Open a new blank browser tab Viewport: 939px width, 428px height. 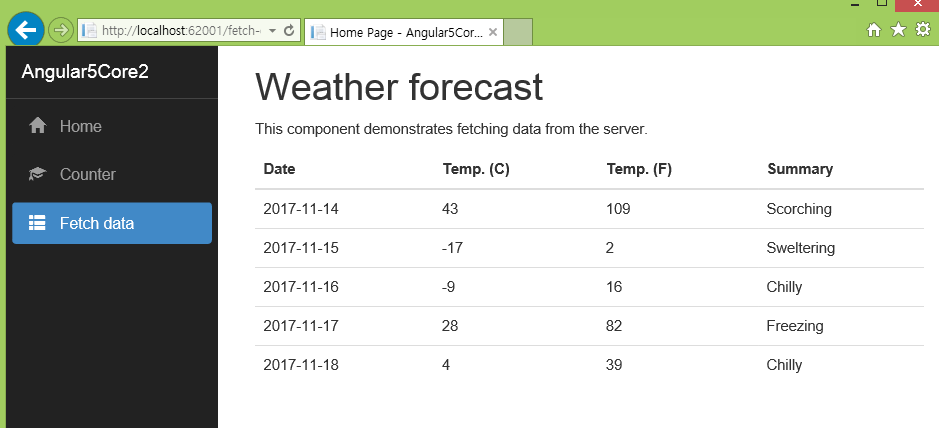coord(517,32)
